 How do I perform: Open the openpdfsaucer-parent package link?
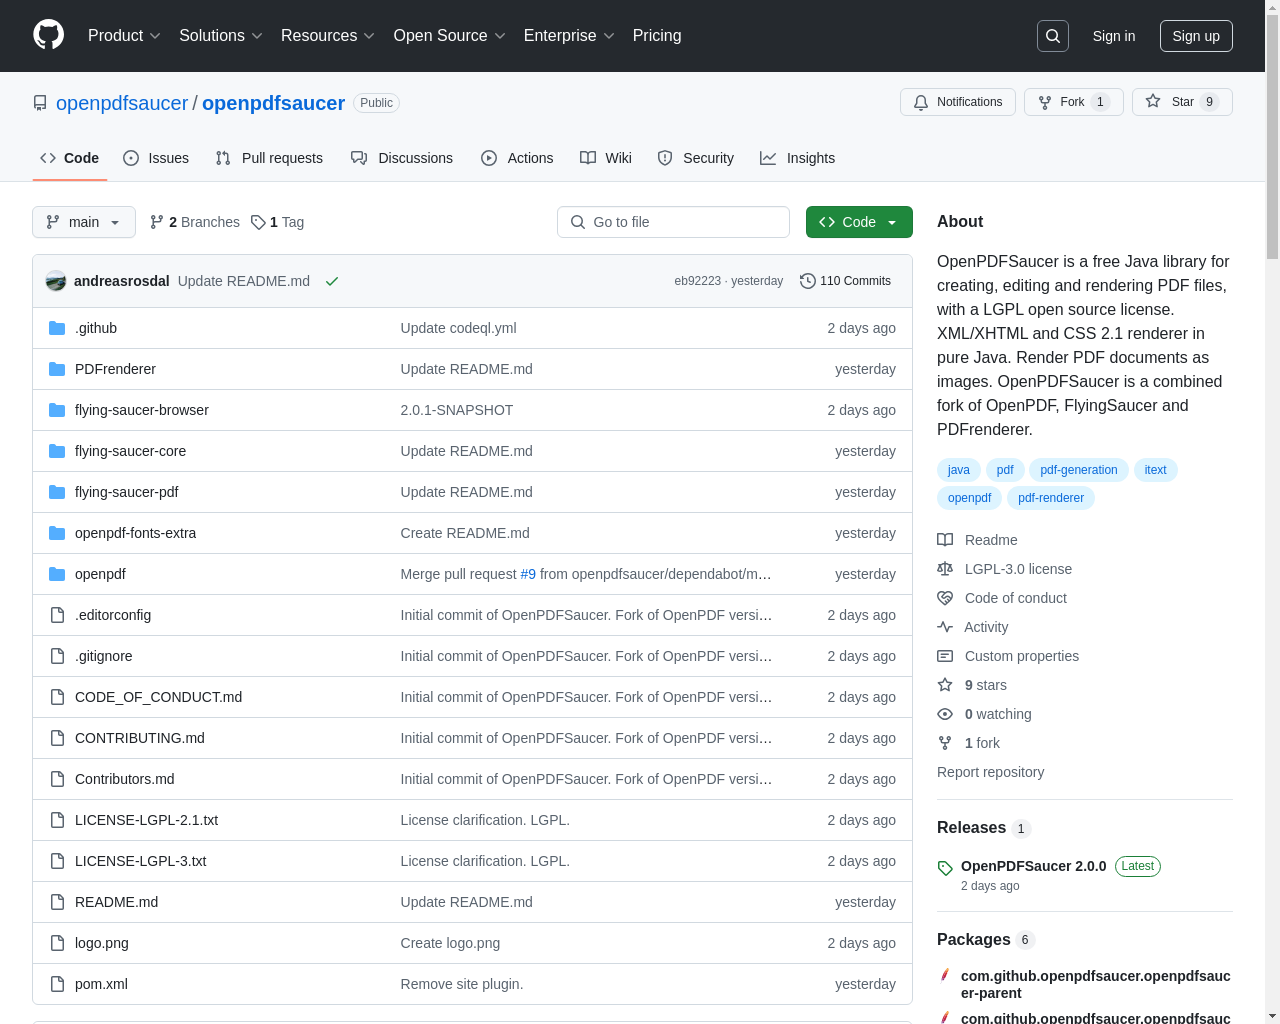pyautogui.click(x=1096, y=984)
